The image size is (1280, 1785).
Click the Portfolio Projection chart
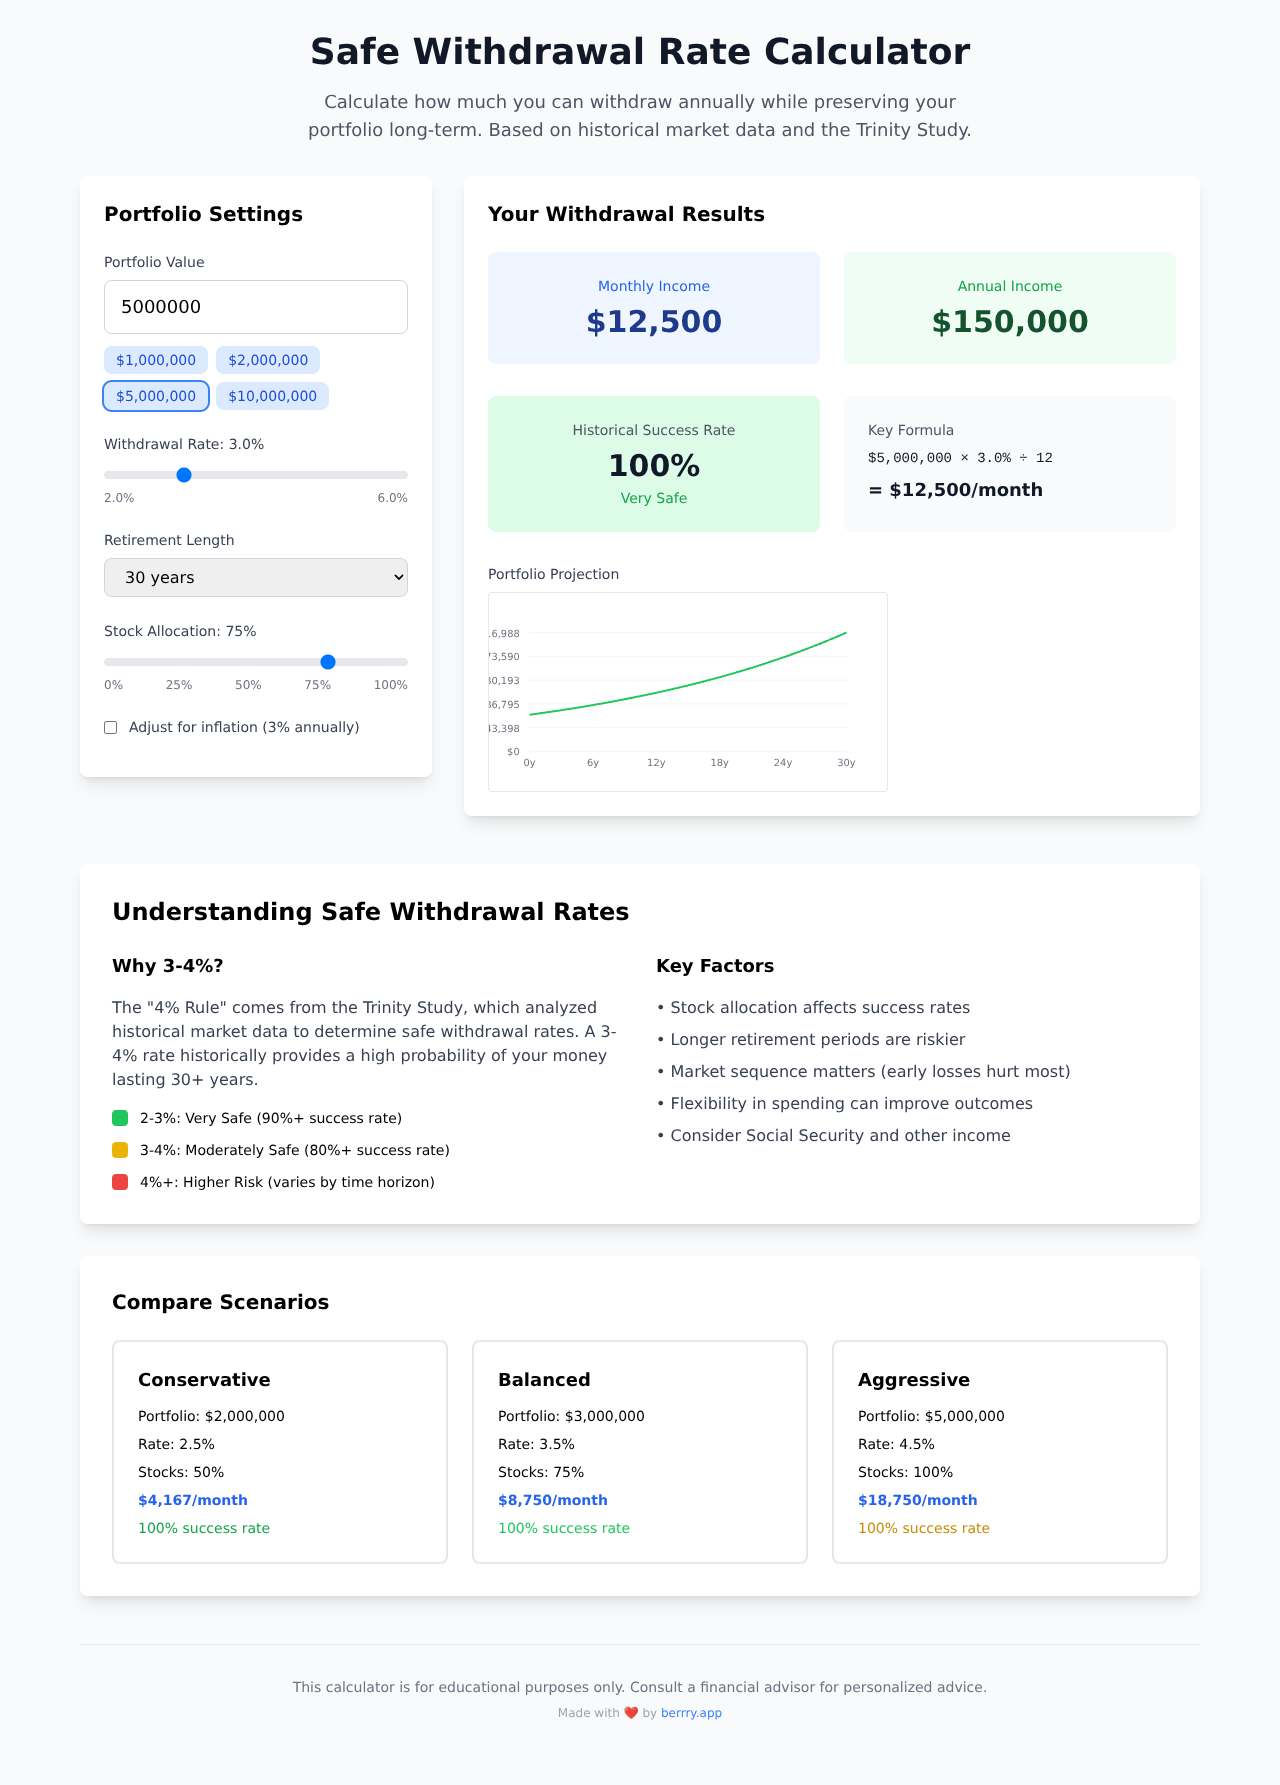(x=688, y=692)
